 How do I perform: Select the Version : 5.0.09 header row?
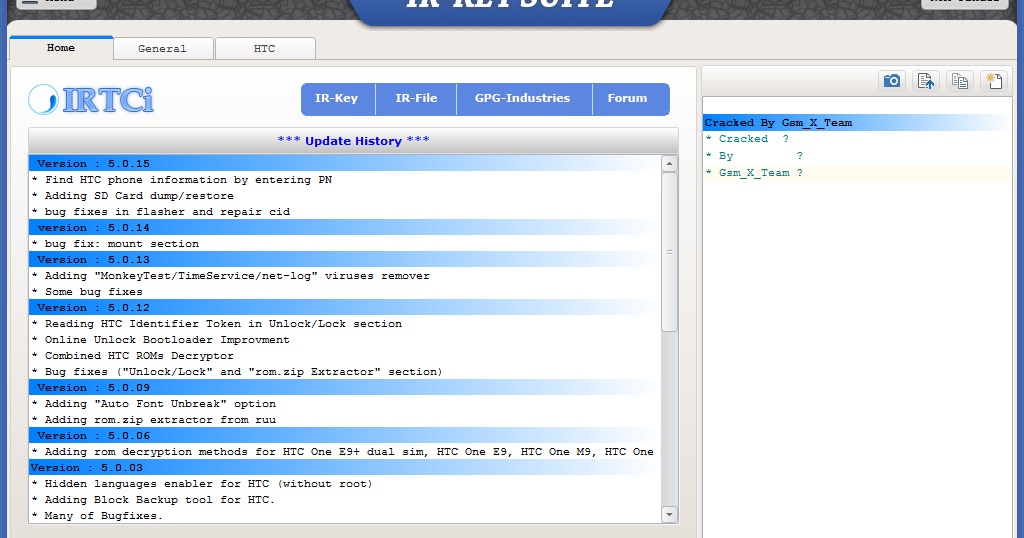[345, 387]
